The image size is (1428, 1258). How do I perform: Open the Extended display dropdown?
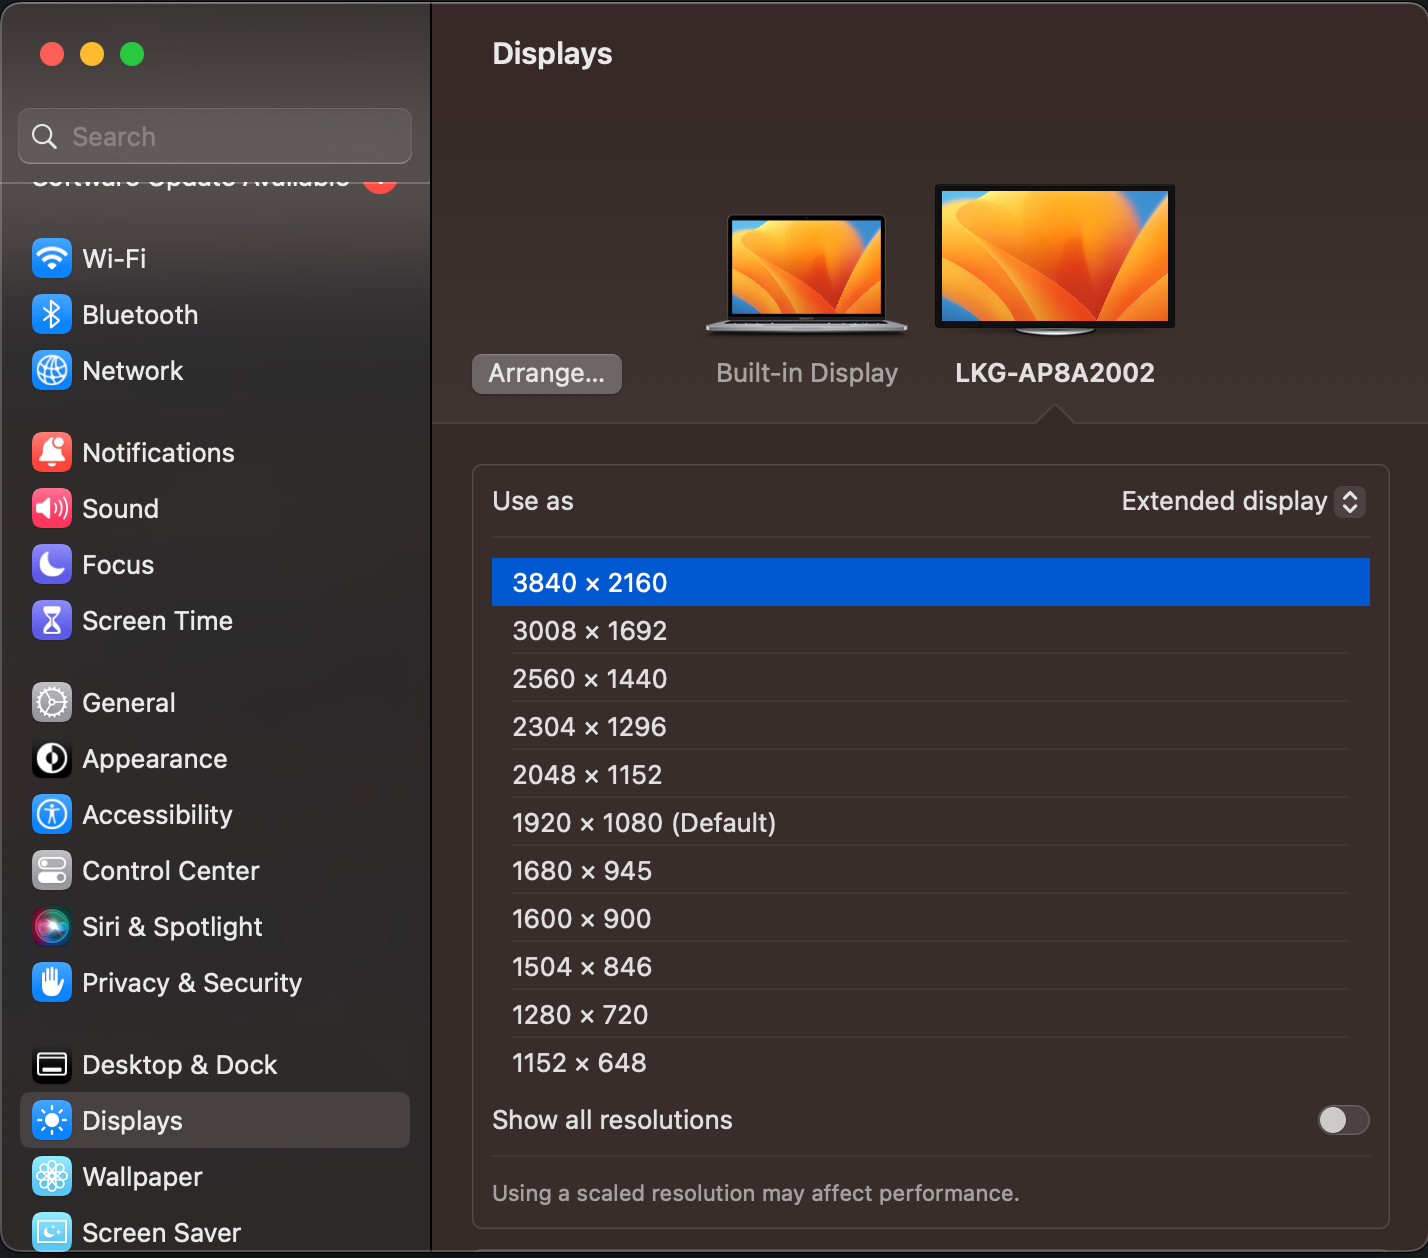coord(1242,501)
